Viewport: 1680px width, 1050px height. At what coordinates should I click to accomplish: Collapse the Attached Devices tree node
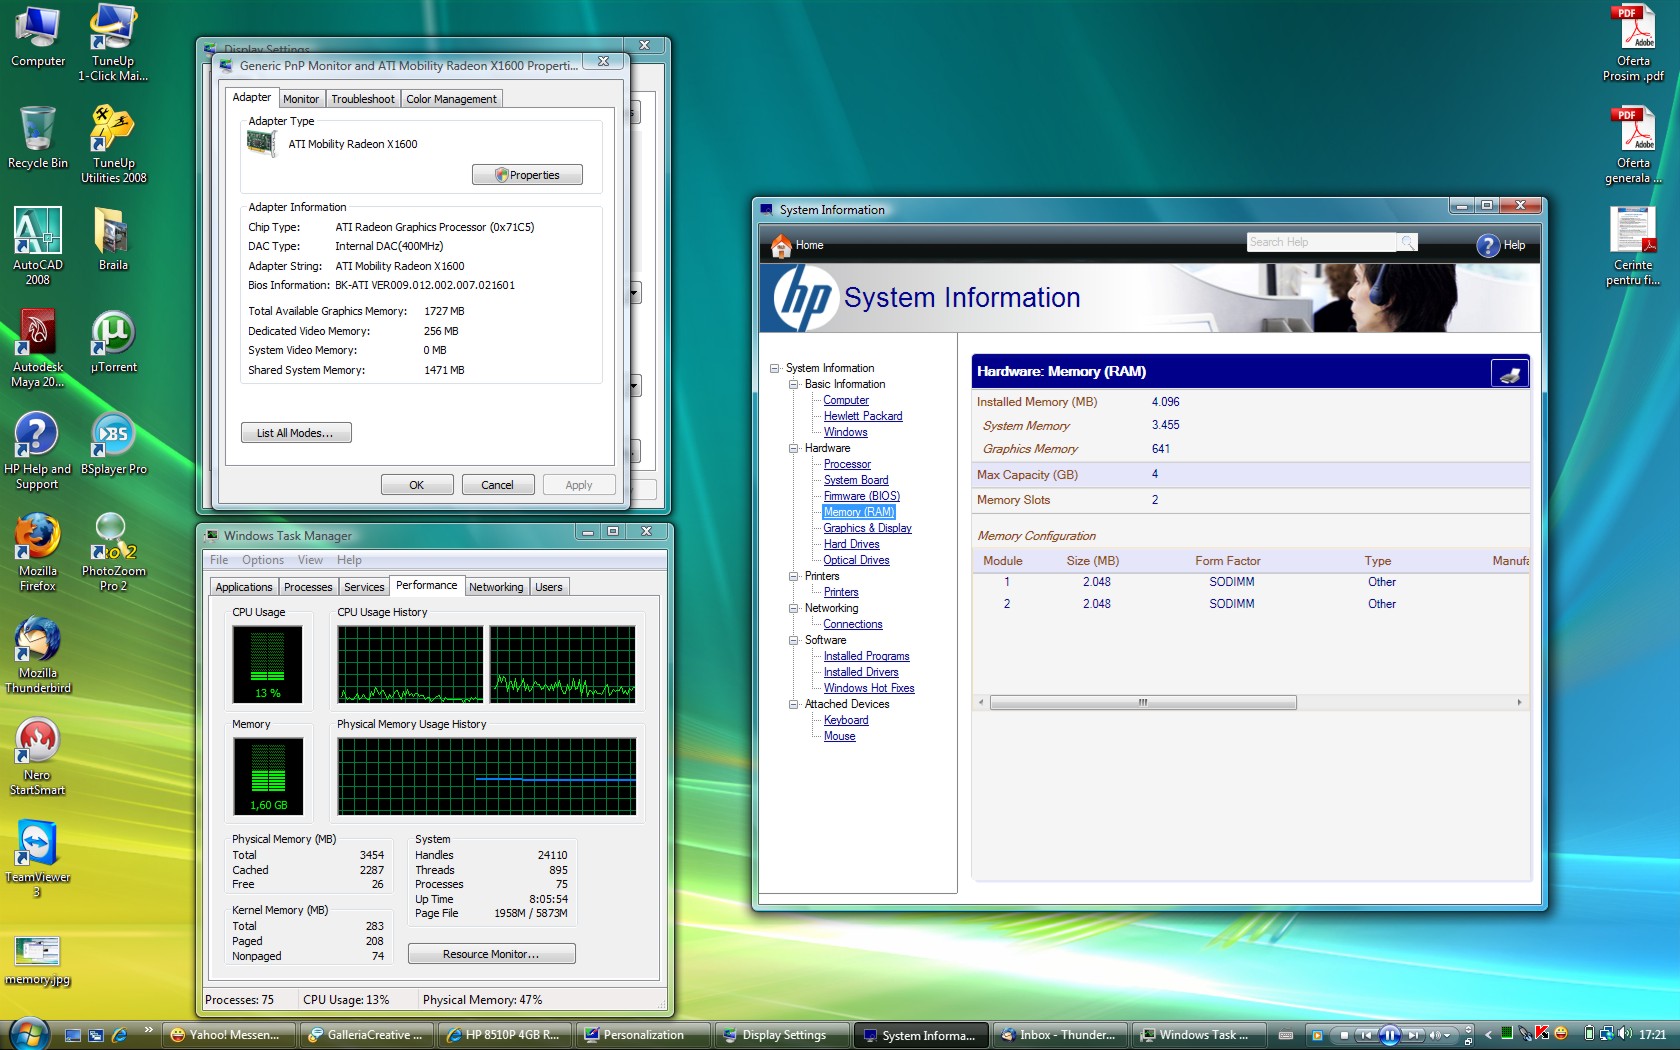793,704
